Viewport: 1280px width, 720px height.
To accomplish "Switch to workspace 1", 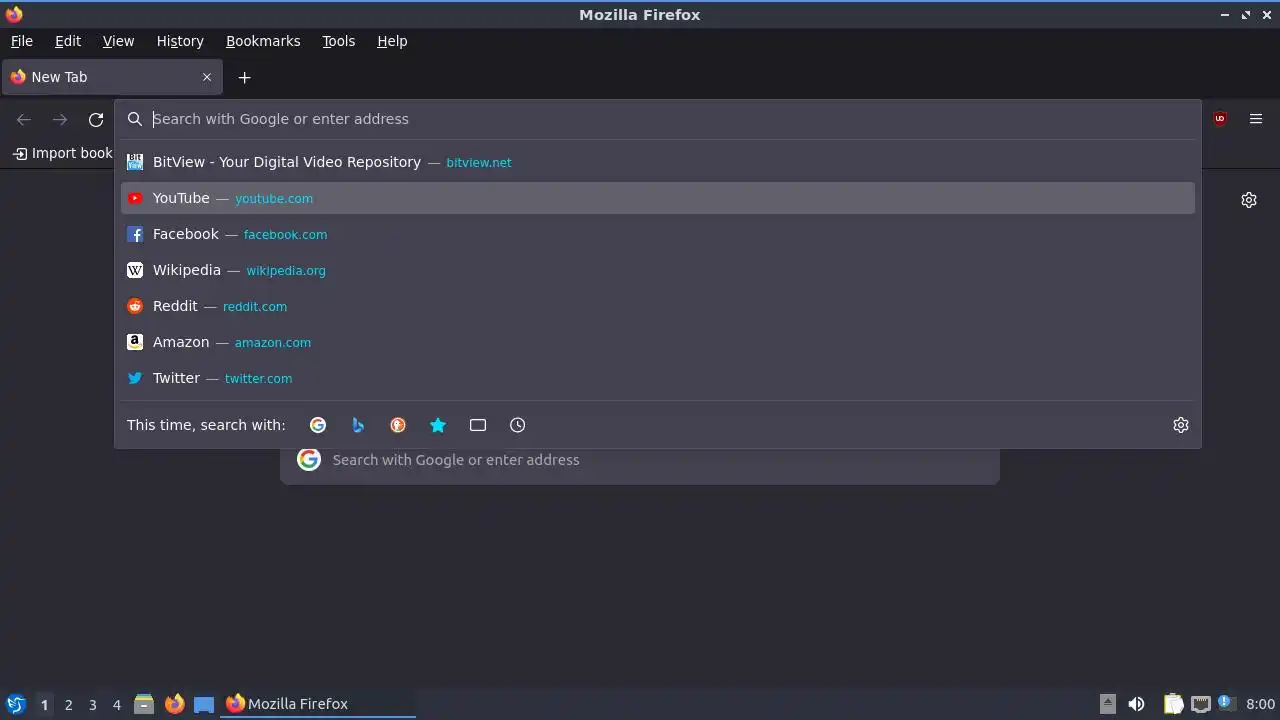I will point(44,705).
